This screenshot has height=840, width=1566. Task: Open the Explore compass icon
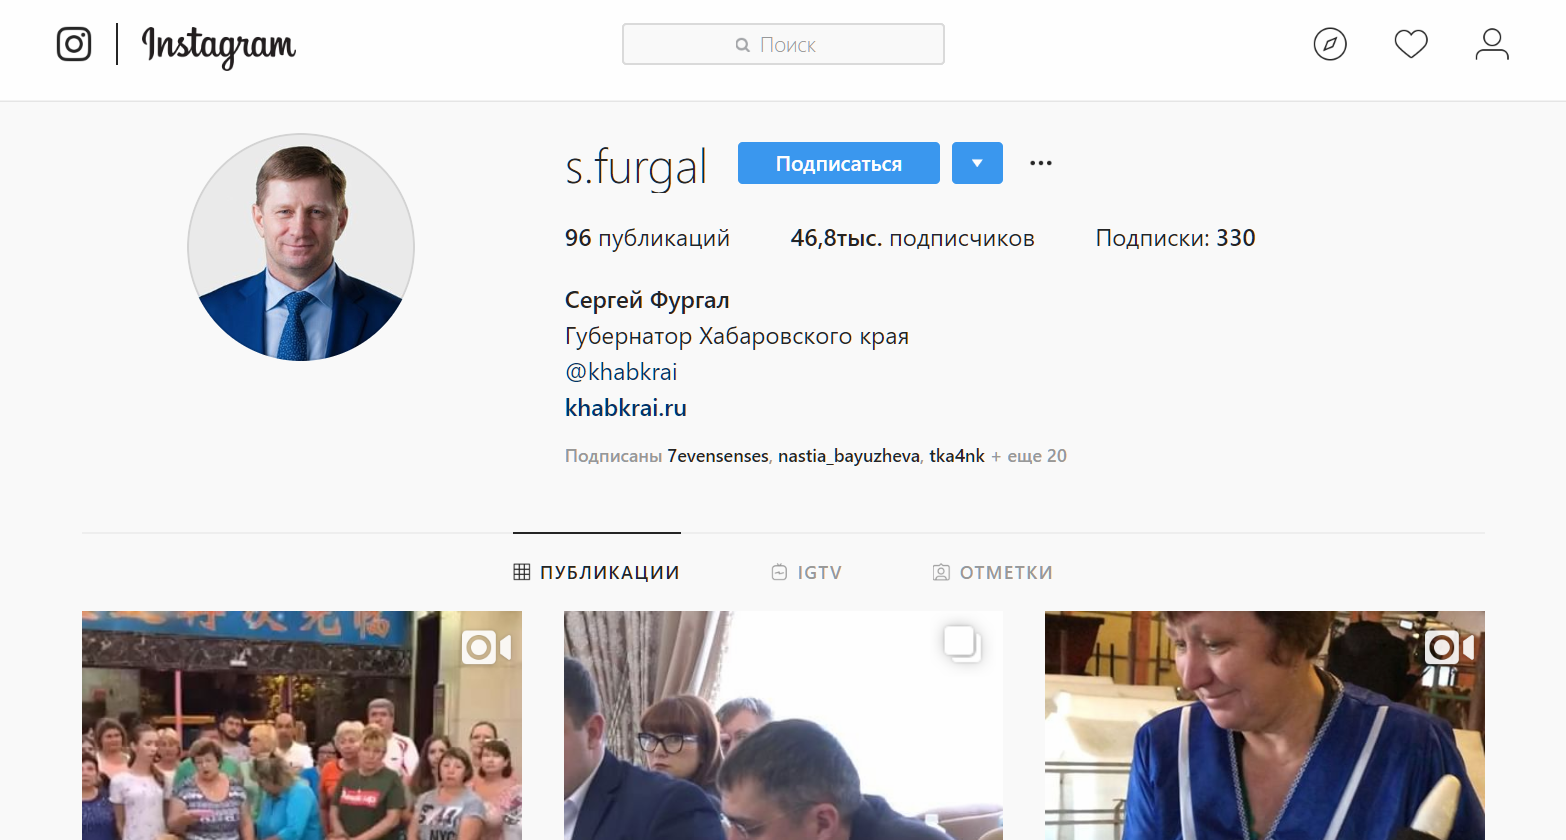coord(1330,44)
